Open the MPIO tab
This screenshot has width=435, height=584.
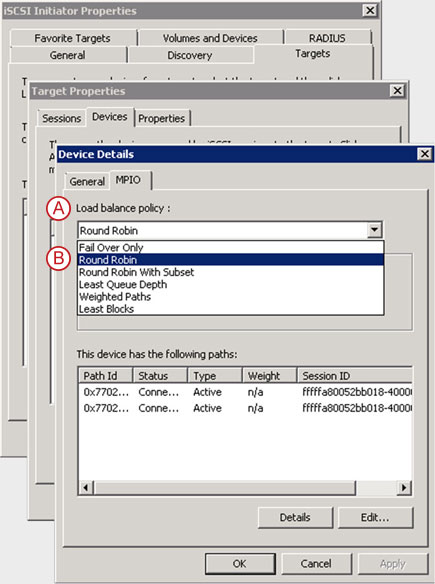coord(128,180)
